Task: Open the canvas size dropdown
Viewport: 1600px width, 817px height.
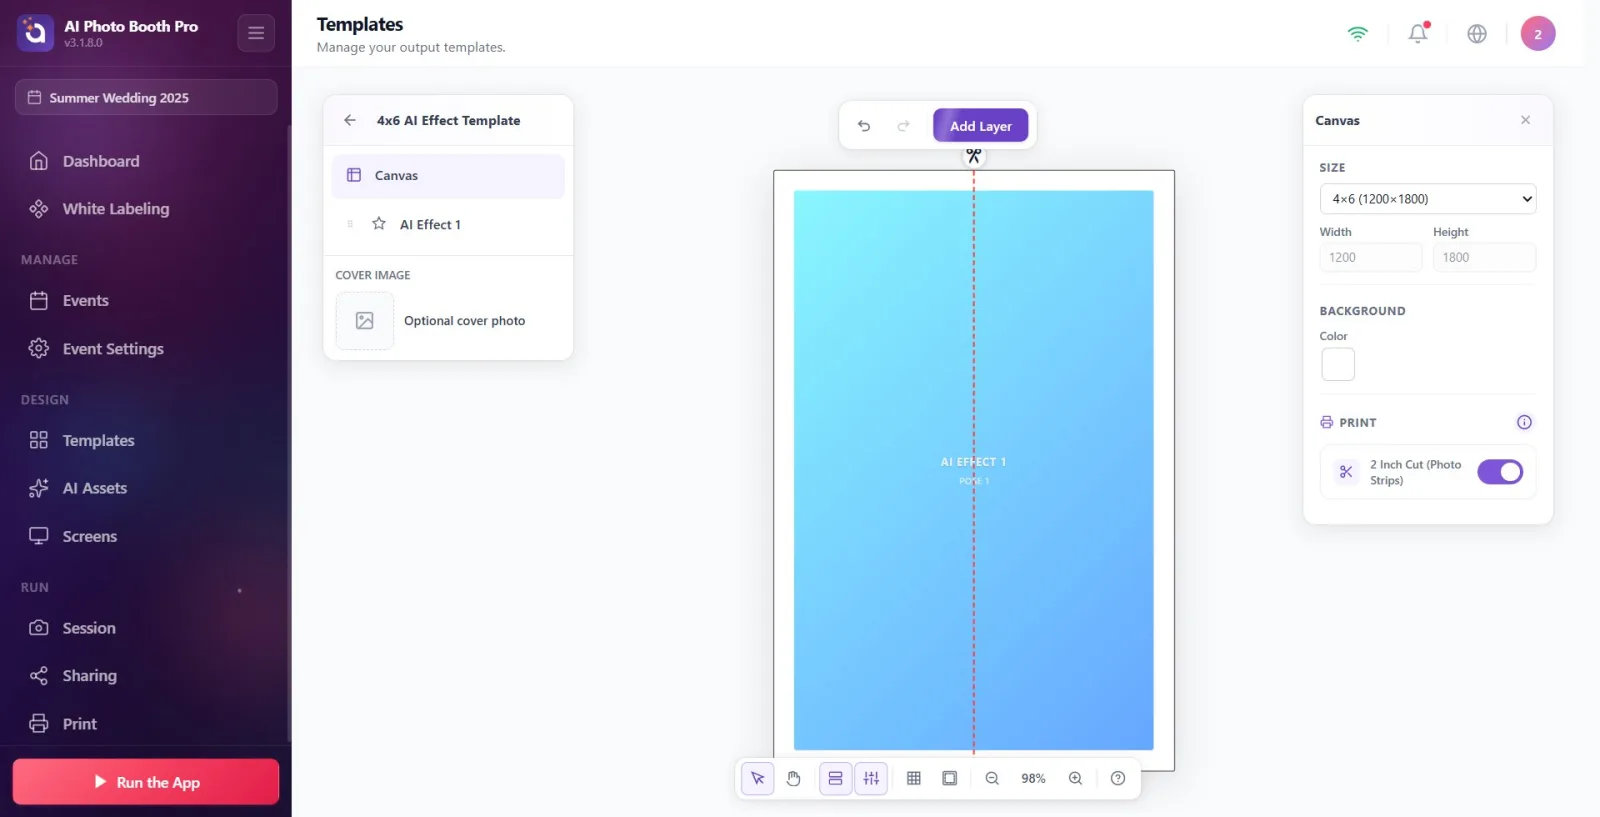Action: click(1428, 199)
